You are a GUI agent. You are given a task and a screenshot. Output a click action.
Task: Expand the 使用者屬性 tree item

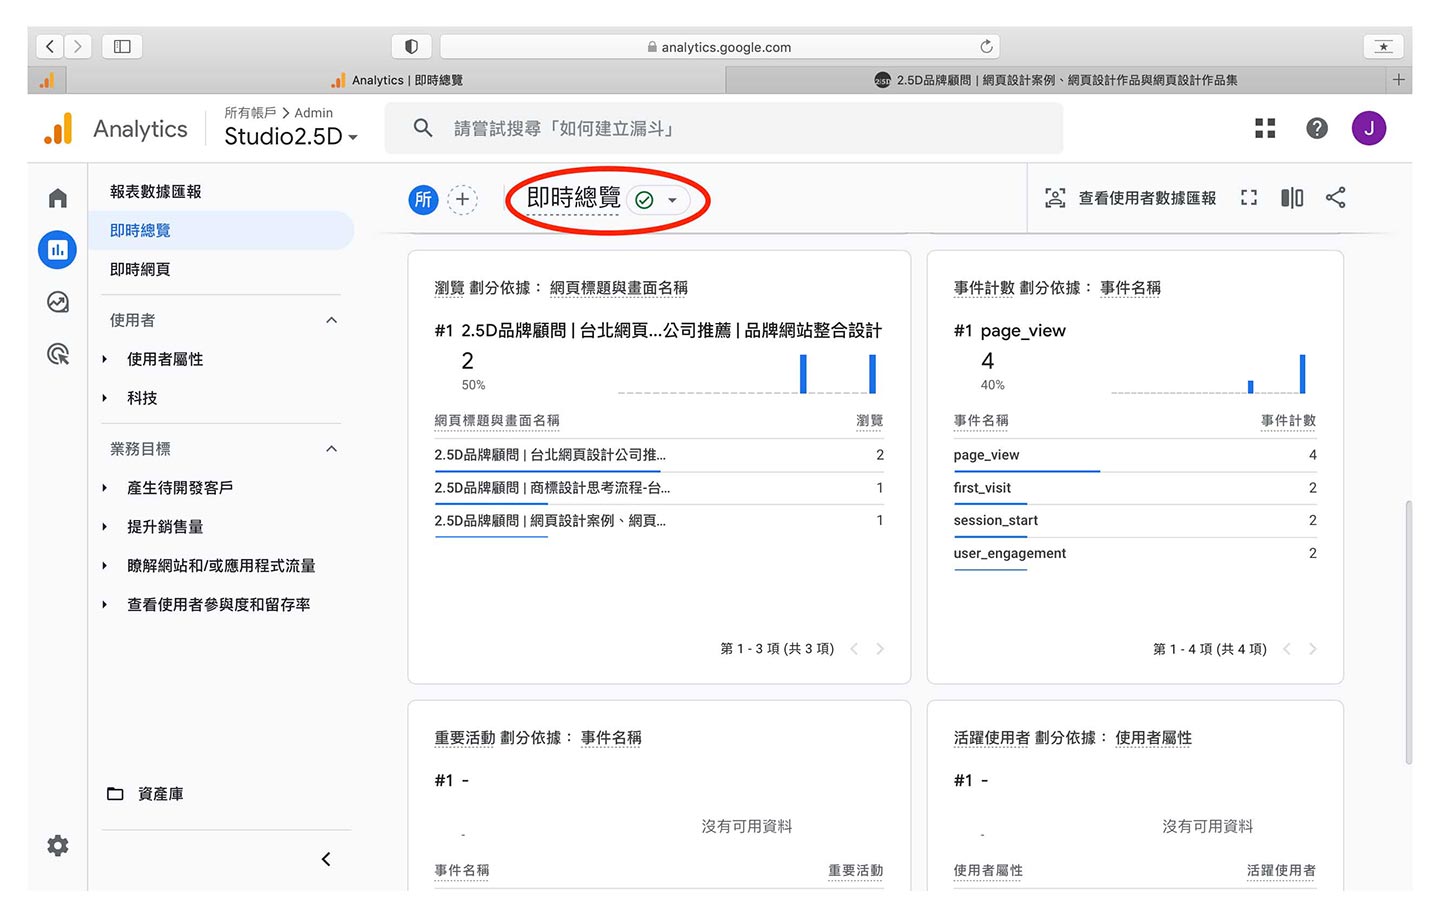(x=105, y=359)
